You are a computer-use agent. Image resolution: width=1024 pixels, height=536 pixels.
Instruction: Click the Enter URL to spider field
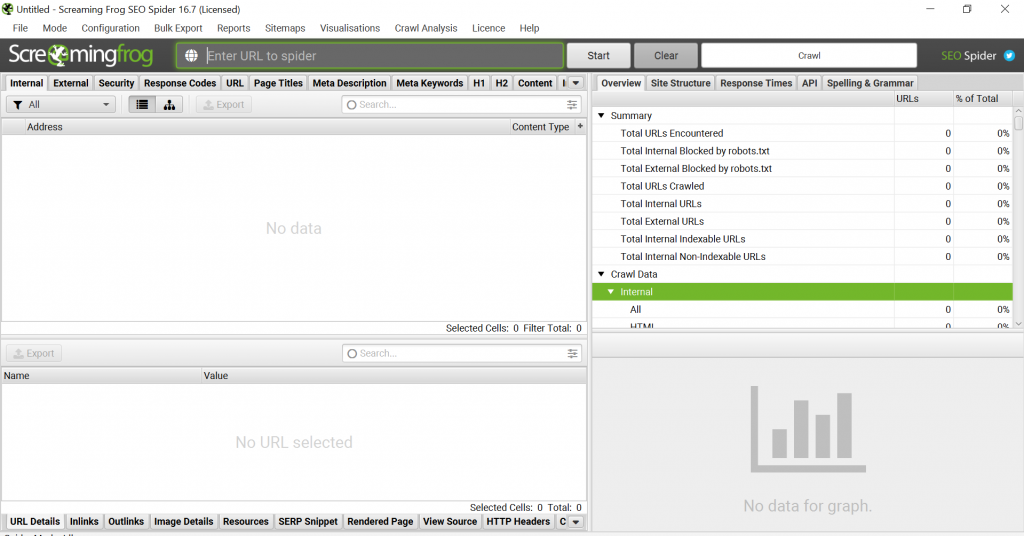point(370,55)
